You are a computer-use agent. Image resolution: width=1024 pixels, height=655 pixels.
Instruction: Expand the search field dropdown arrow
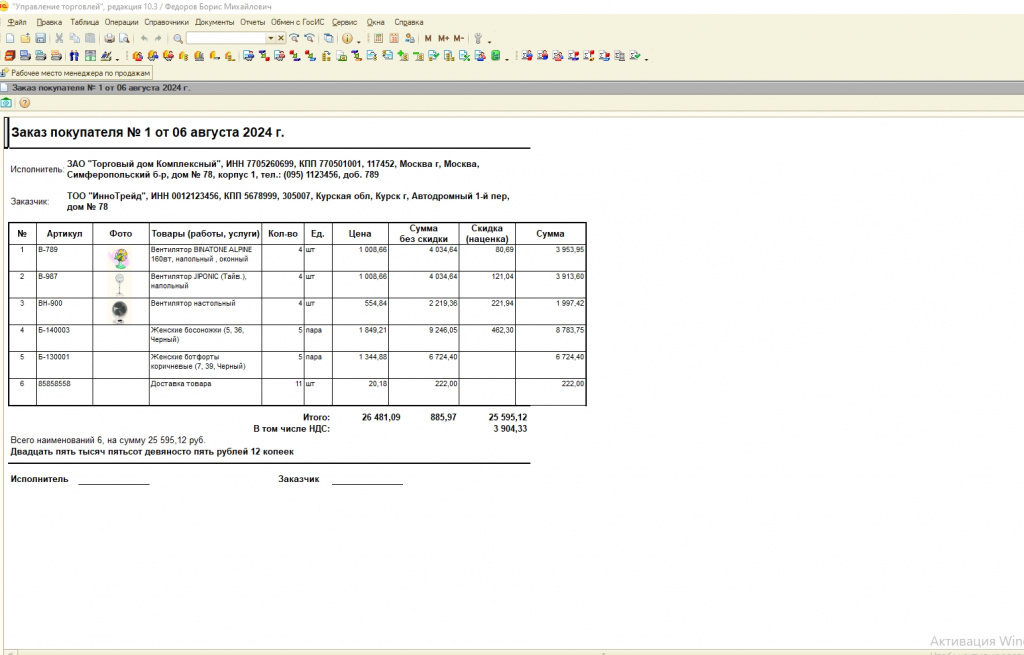pyautogui.click(x=269, y=38)
